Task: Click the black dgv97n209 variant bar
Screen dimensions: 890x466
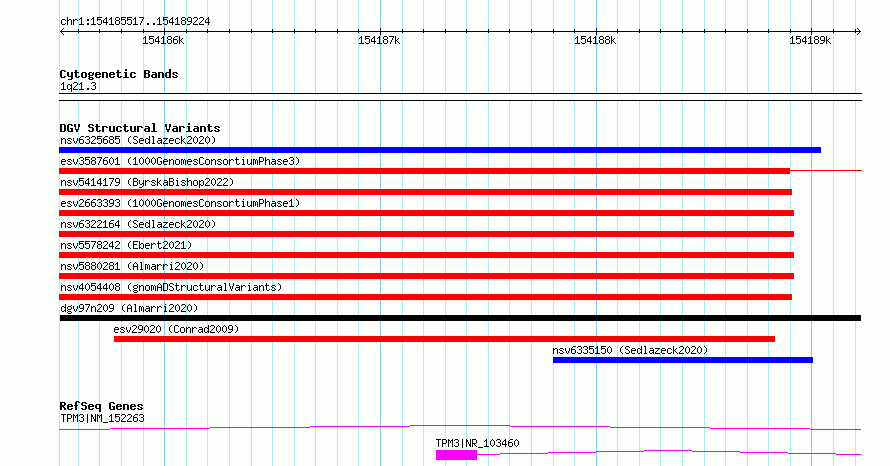Action: click(x=460, y=318)
